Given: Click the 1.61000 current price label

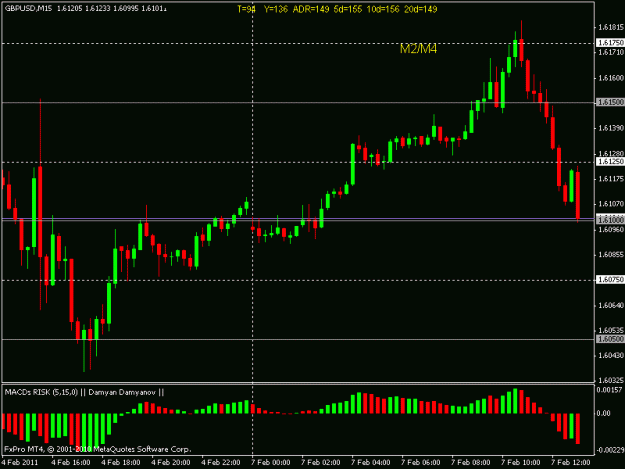Looking at the screenshot, I should tap(610, 220).
